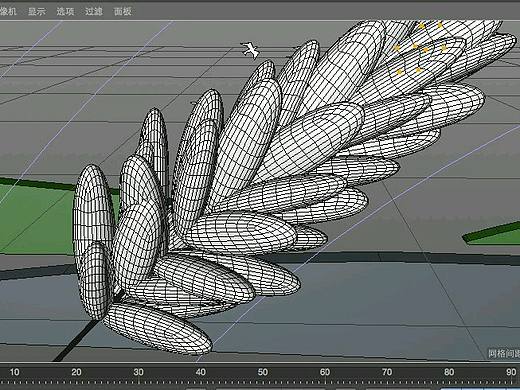The width and height of the screenshot is (520, 390).
Task: Jump to frame 40 on timeline
Action: coord(200,372)
